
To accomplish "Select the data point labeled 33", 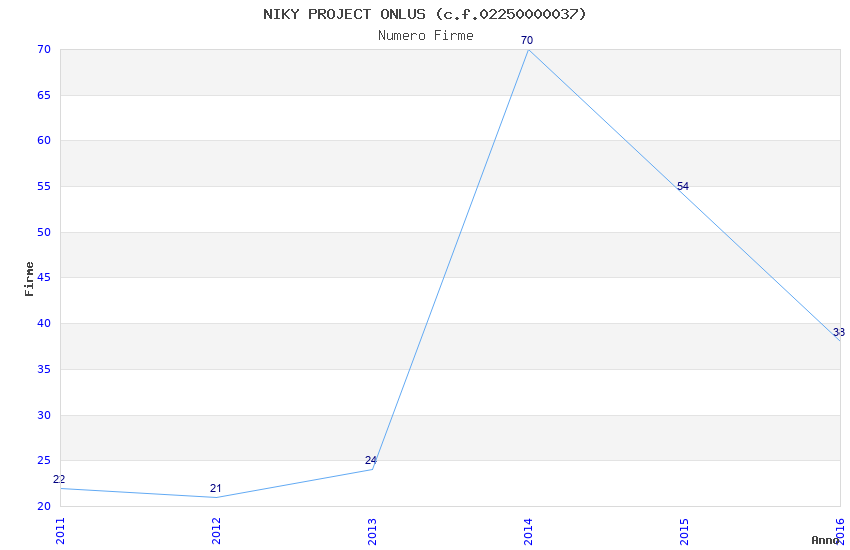I will (839, 332).
